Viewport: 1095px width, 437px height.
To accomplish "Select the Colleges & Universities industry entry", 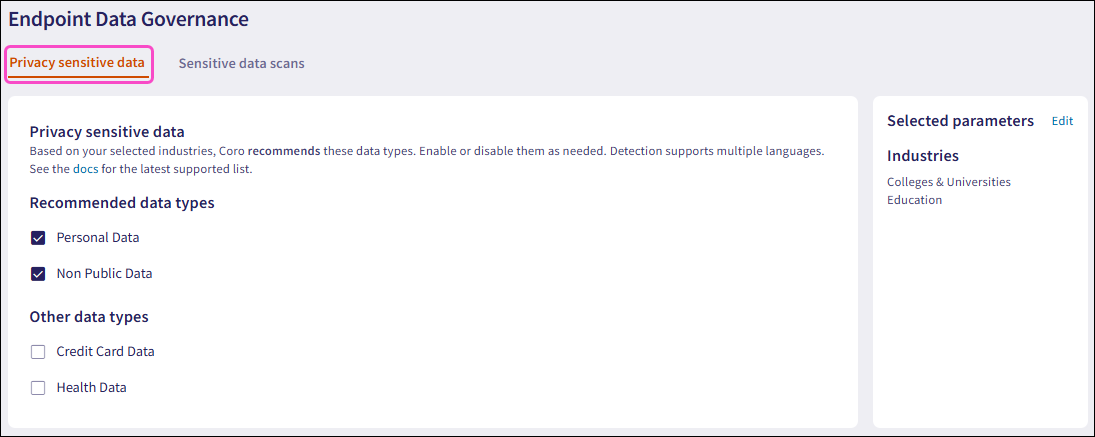I will coord(949,182).
